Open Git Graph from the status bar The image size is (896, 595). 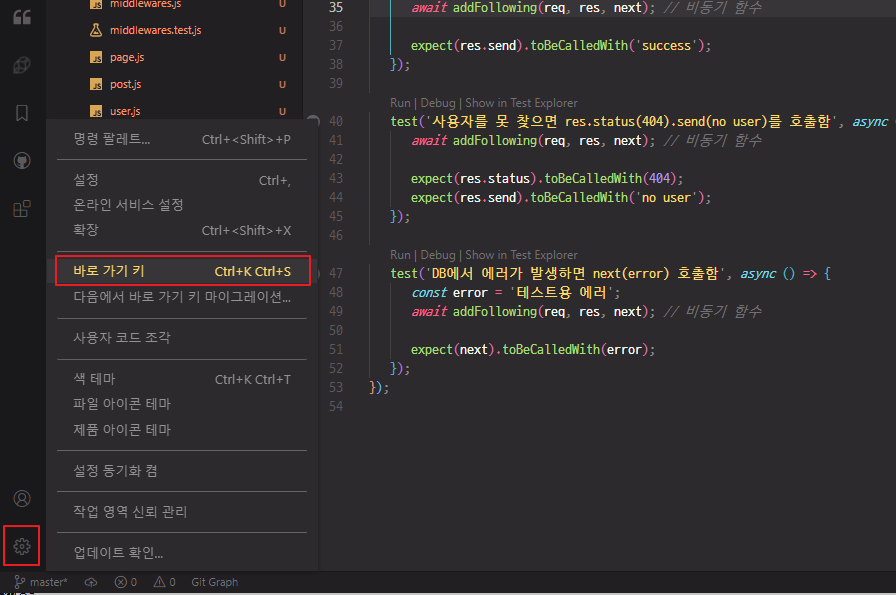click(214, 582)
